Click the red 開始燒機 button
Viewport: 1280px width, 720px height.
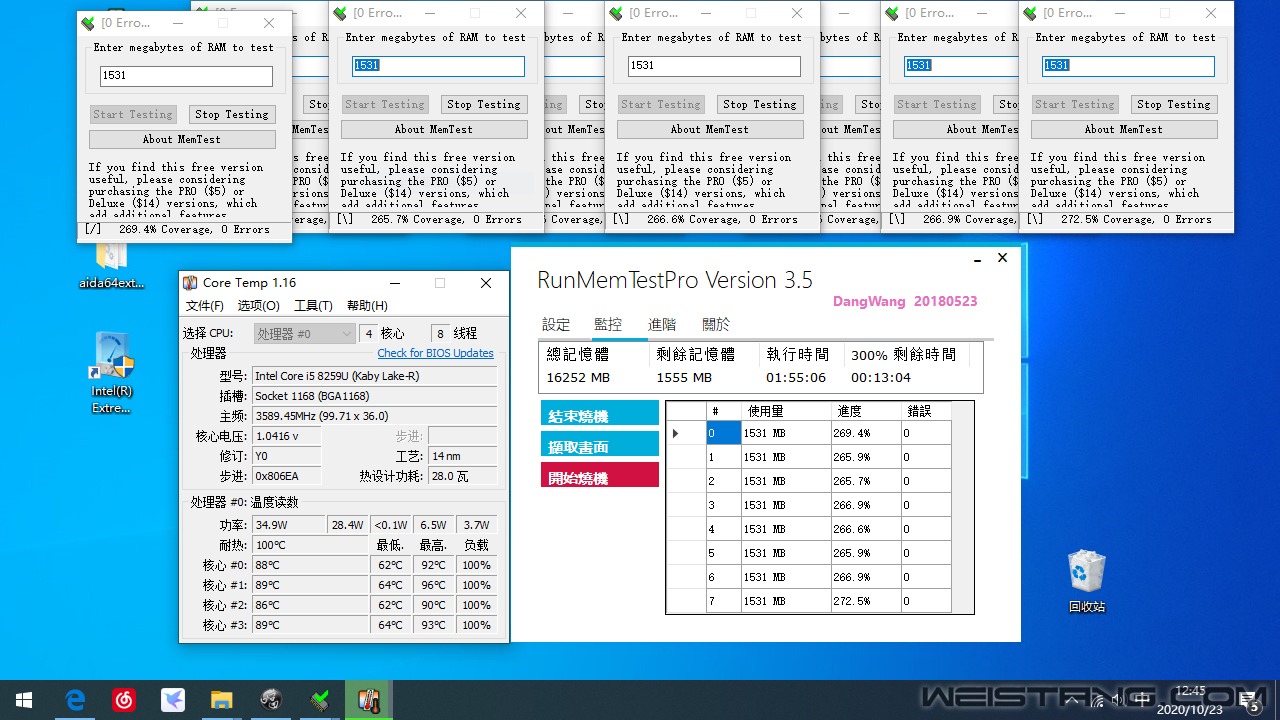(x=600, y=476)
